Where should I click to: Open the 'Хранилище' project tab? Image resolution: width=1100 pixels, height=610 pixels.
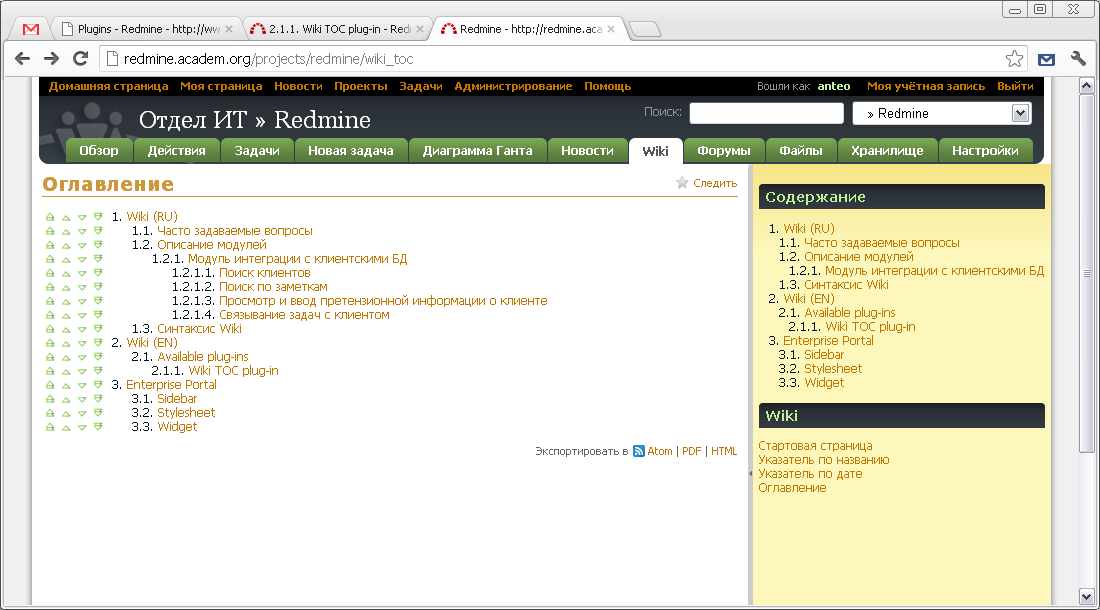pos(887,151)
